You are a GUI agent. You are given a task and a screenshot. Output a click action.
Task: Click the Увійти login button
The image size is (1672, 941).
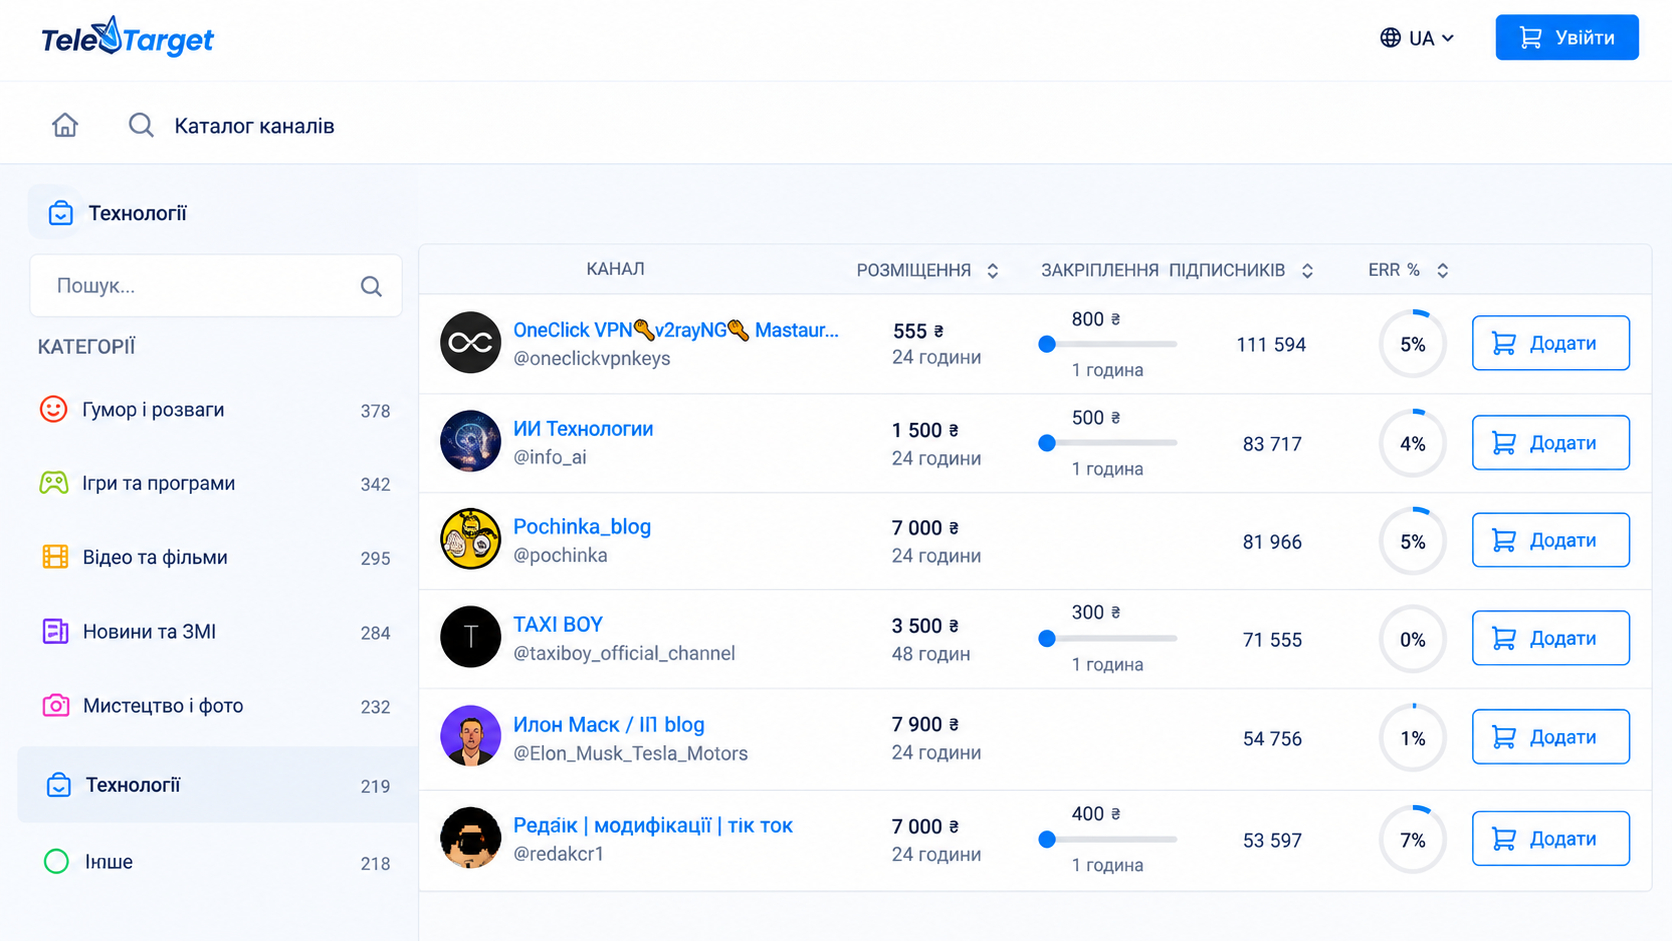click(1566, 38)
